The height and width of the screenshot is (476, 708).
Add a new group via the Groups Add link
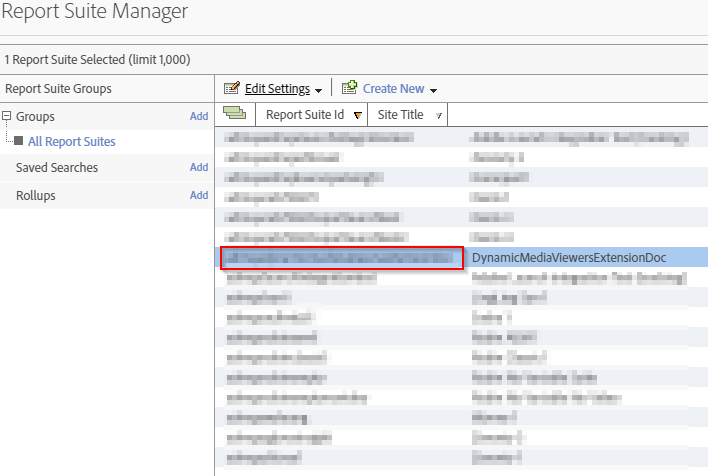[x=199, y=116]
